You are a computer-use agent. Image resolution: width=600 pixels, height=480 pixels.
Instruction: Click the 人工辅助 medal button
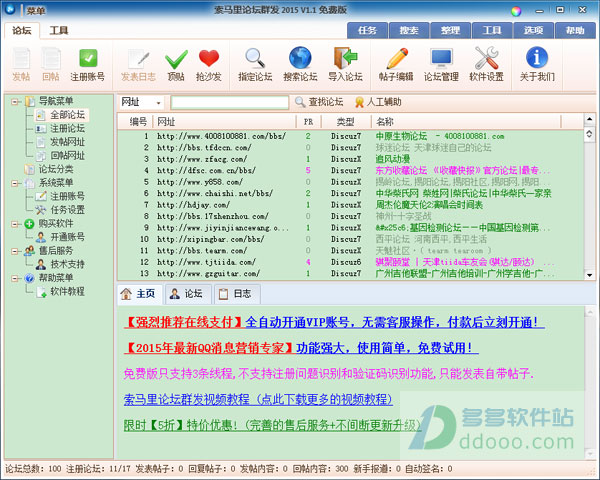pyautogui.click(x=378, y=102)
